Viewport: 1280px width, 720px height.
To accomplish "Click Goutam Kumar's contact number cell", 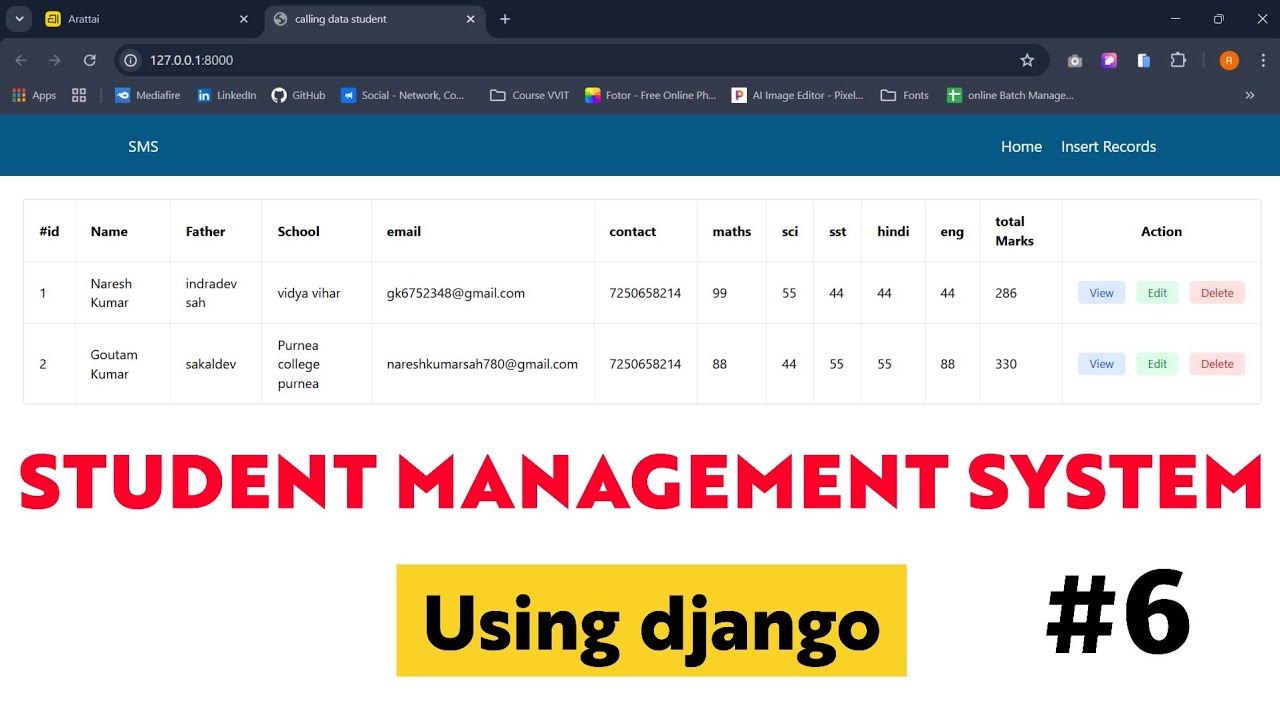I will point(645,364).
